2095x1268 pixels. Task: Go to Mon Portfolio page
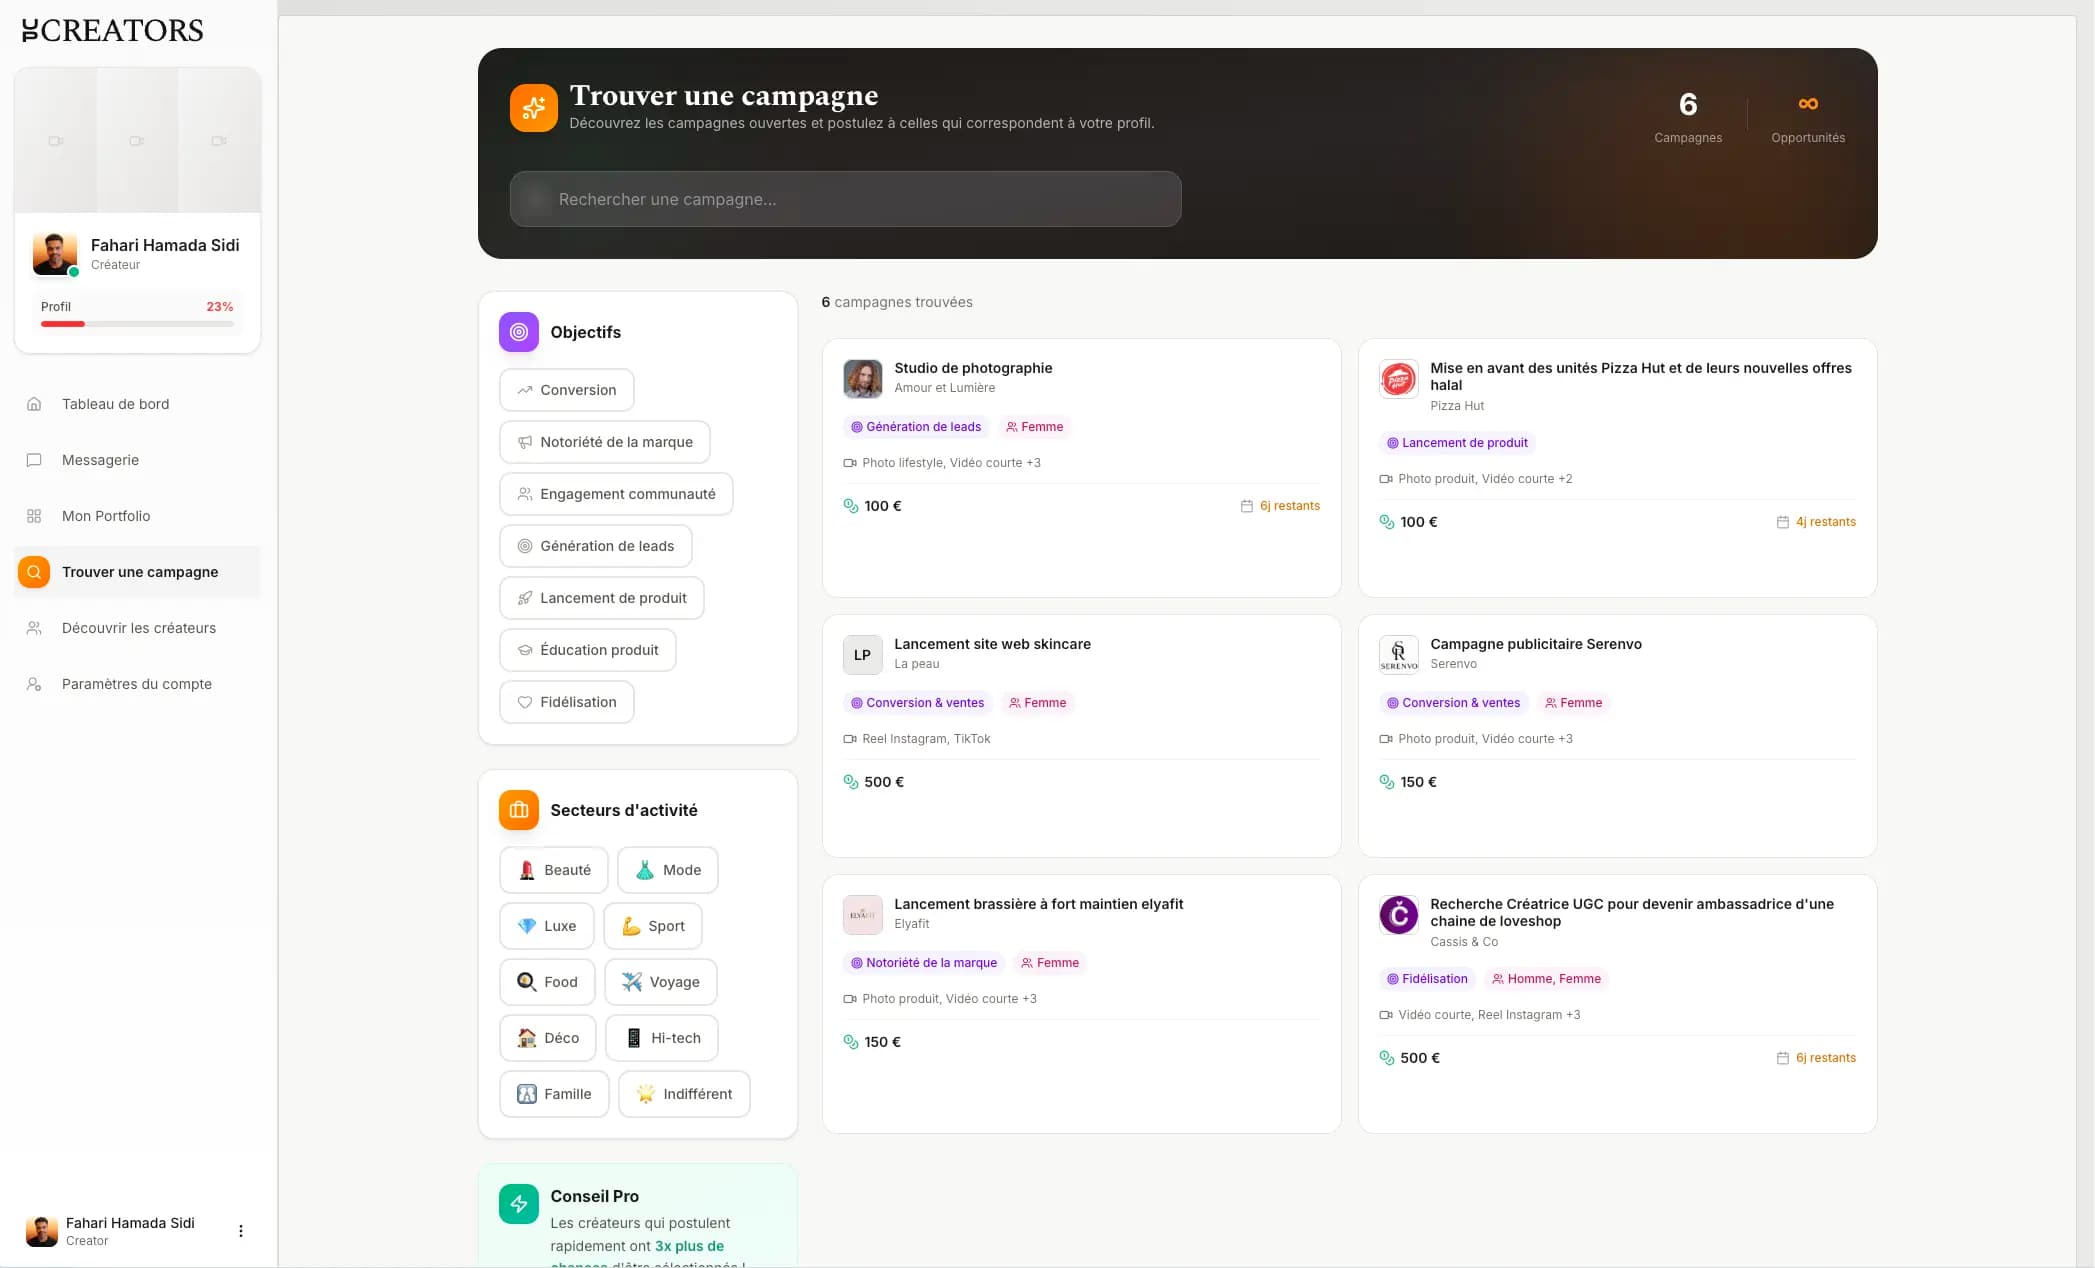(106, 516)
